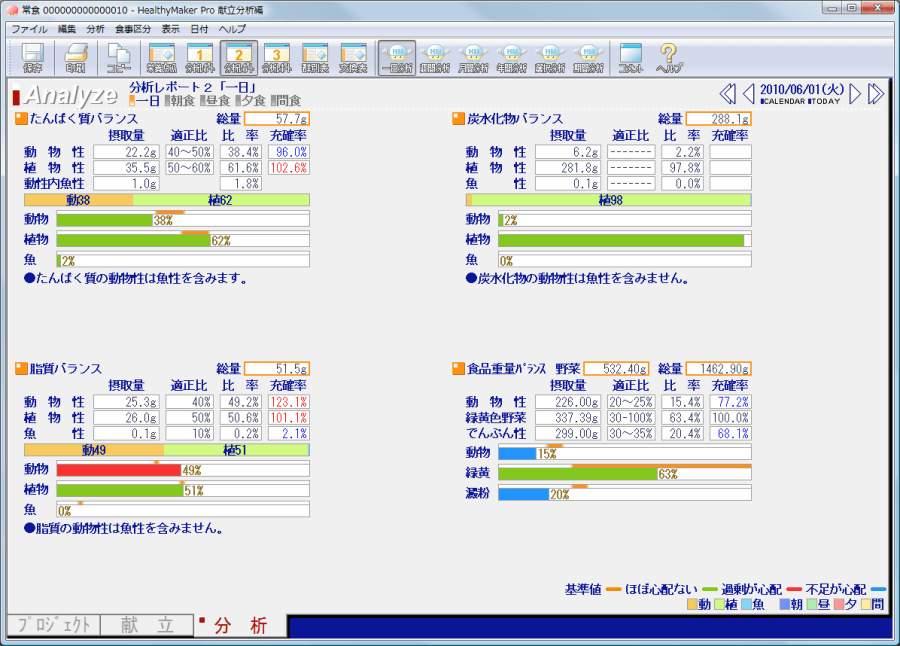Click the carbohydrate total field showing 288.1g
900x646 pixels.
coord(719,119)
